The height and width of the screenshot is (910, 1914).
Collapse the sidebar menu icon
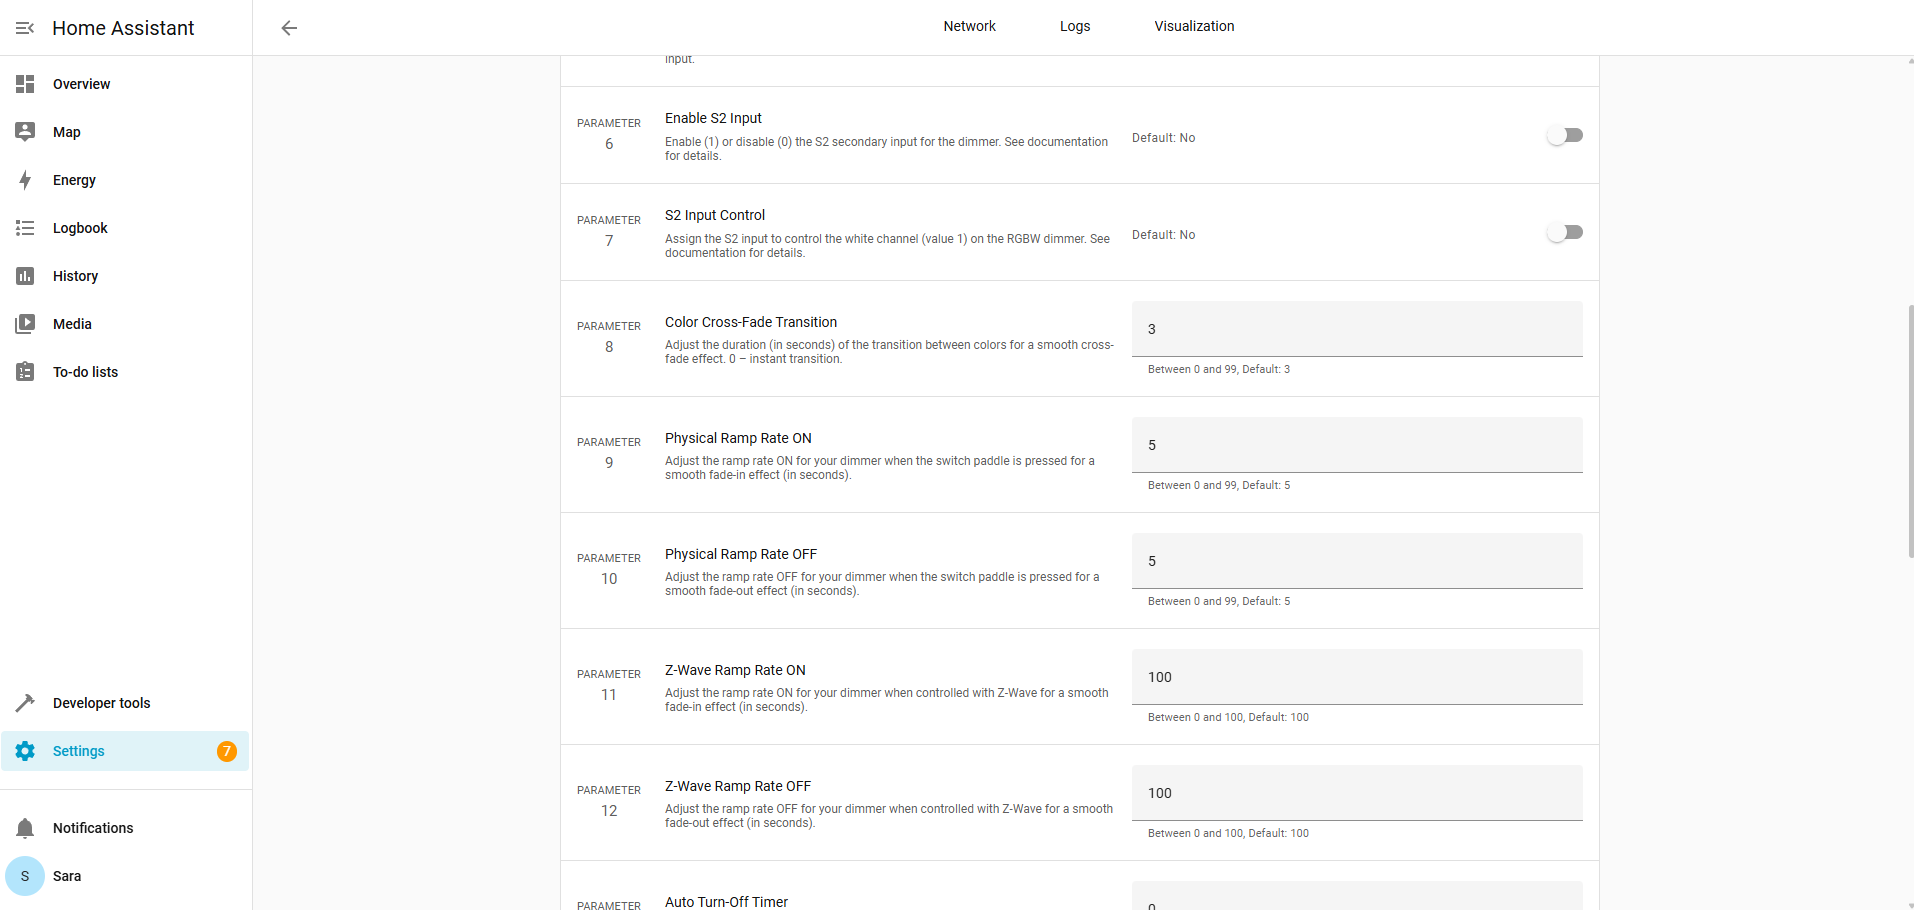pyautogui.click(x=25, y=28)
